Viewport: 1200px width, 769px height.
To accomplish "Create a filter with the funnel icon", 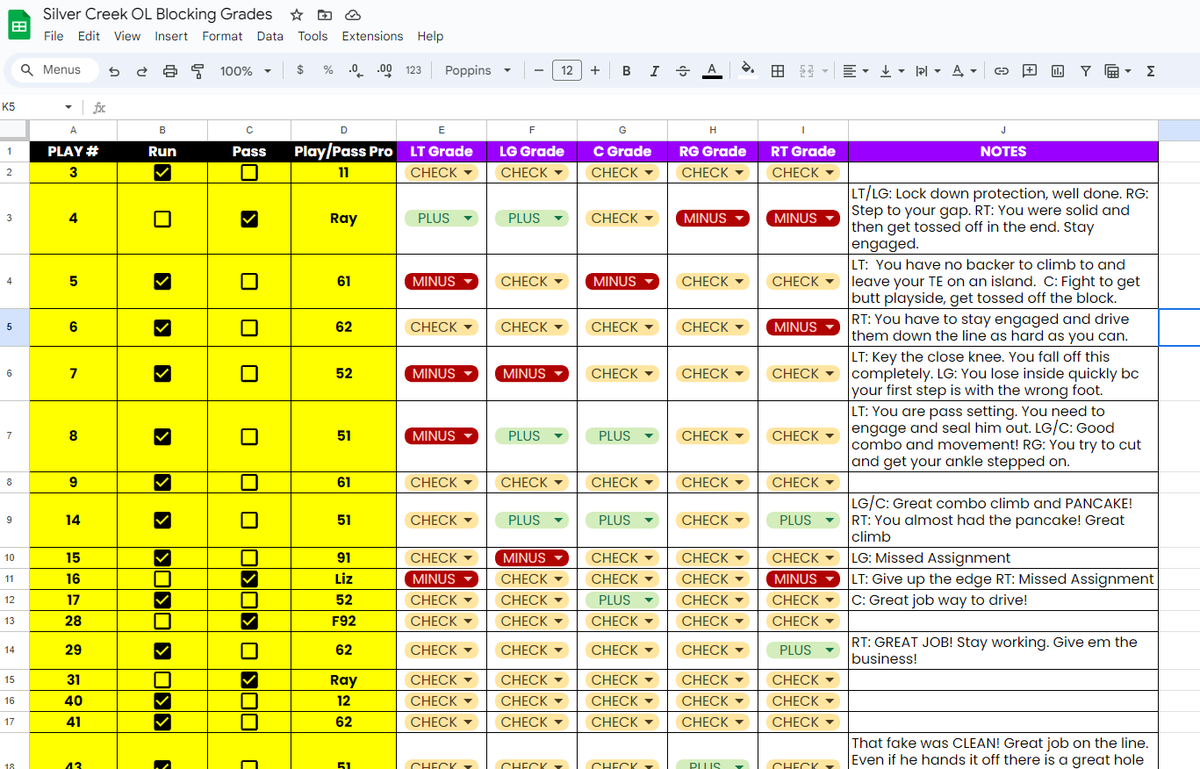I will pyautogui.click(x=1085, y=71).
